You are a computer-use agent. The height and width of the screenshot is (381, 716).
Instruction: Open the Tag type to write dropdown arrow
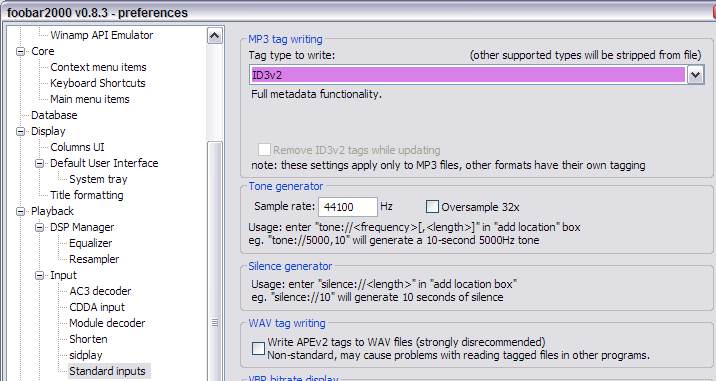click(695, 75)
